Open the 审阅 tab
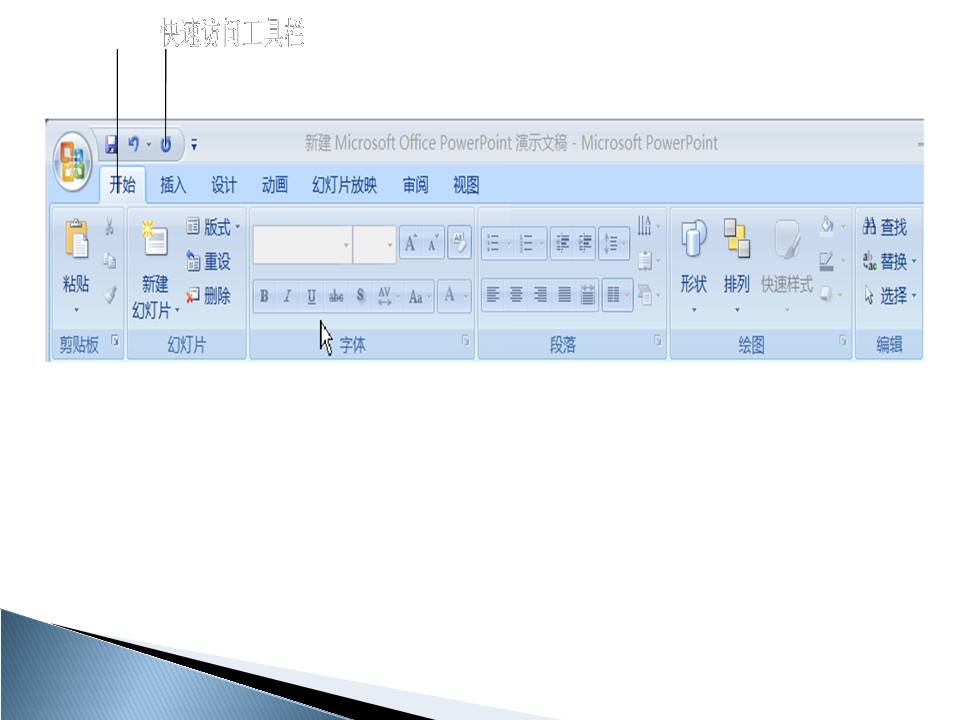The height and width of the screenshot is (720, 960). pyautogui.click(x=415, y=184)
